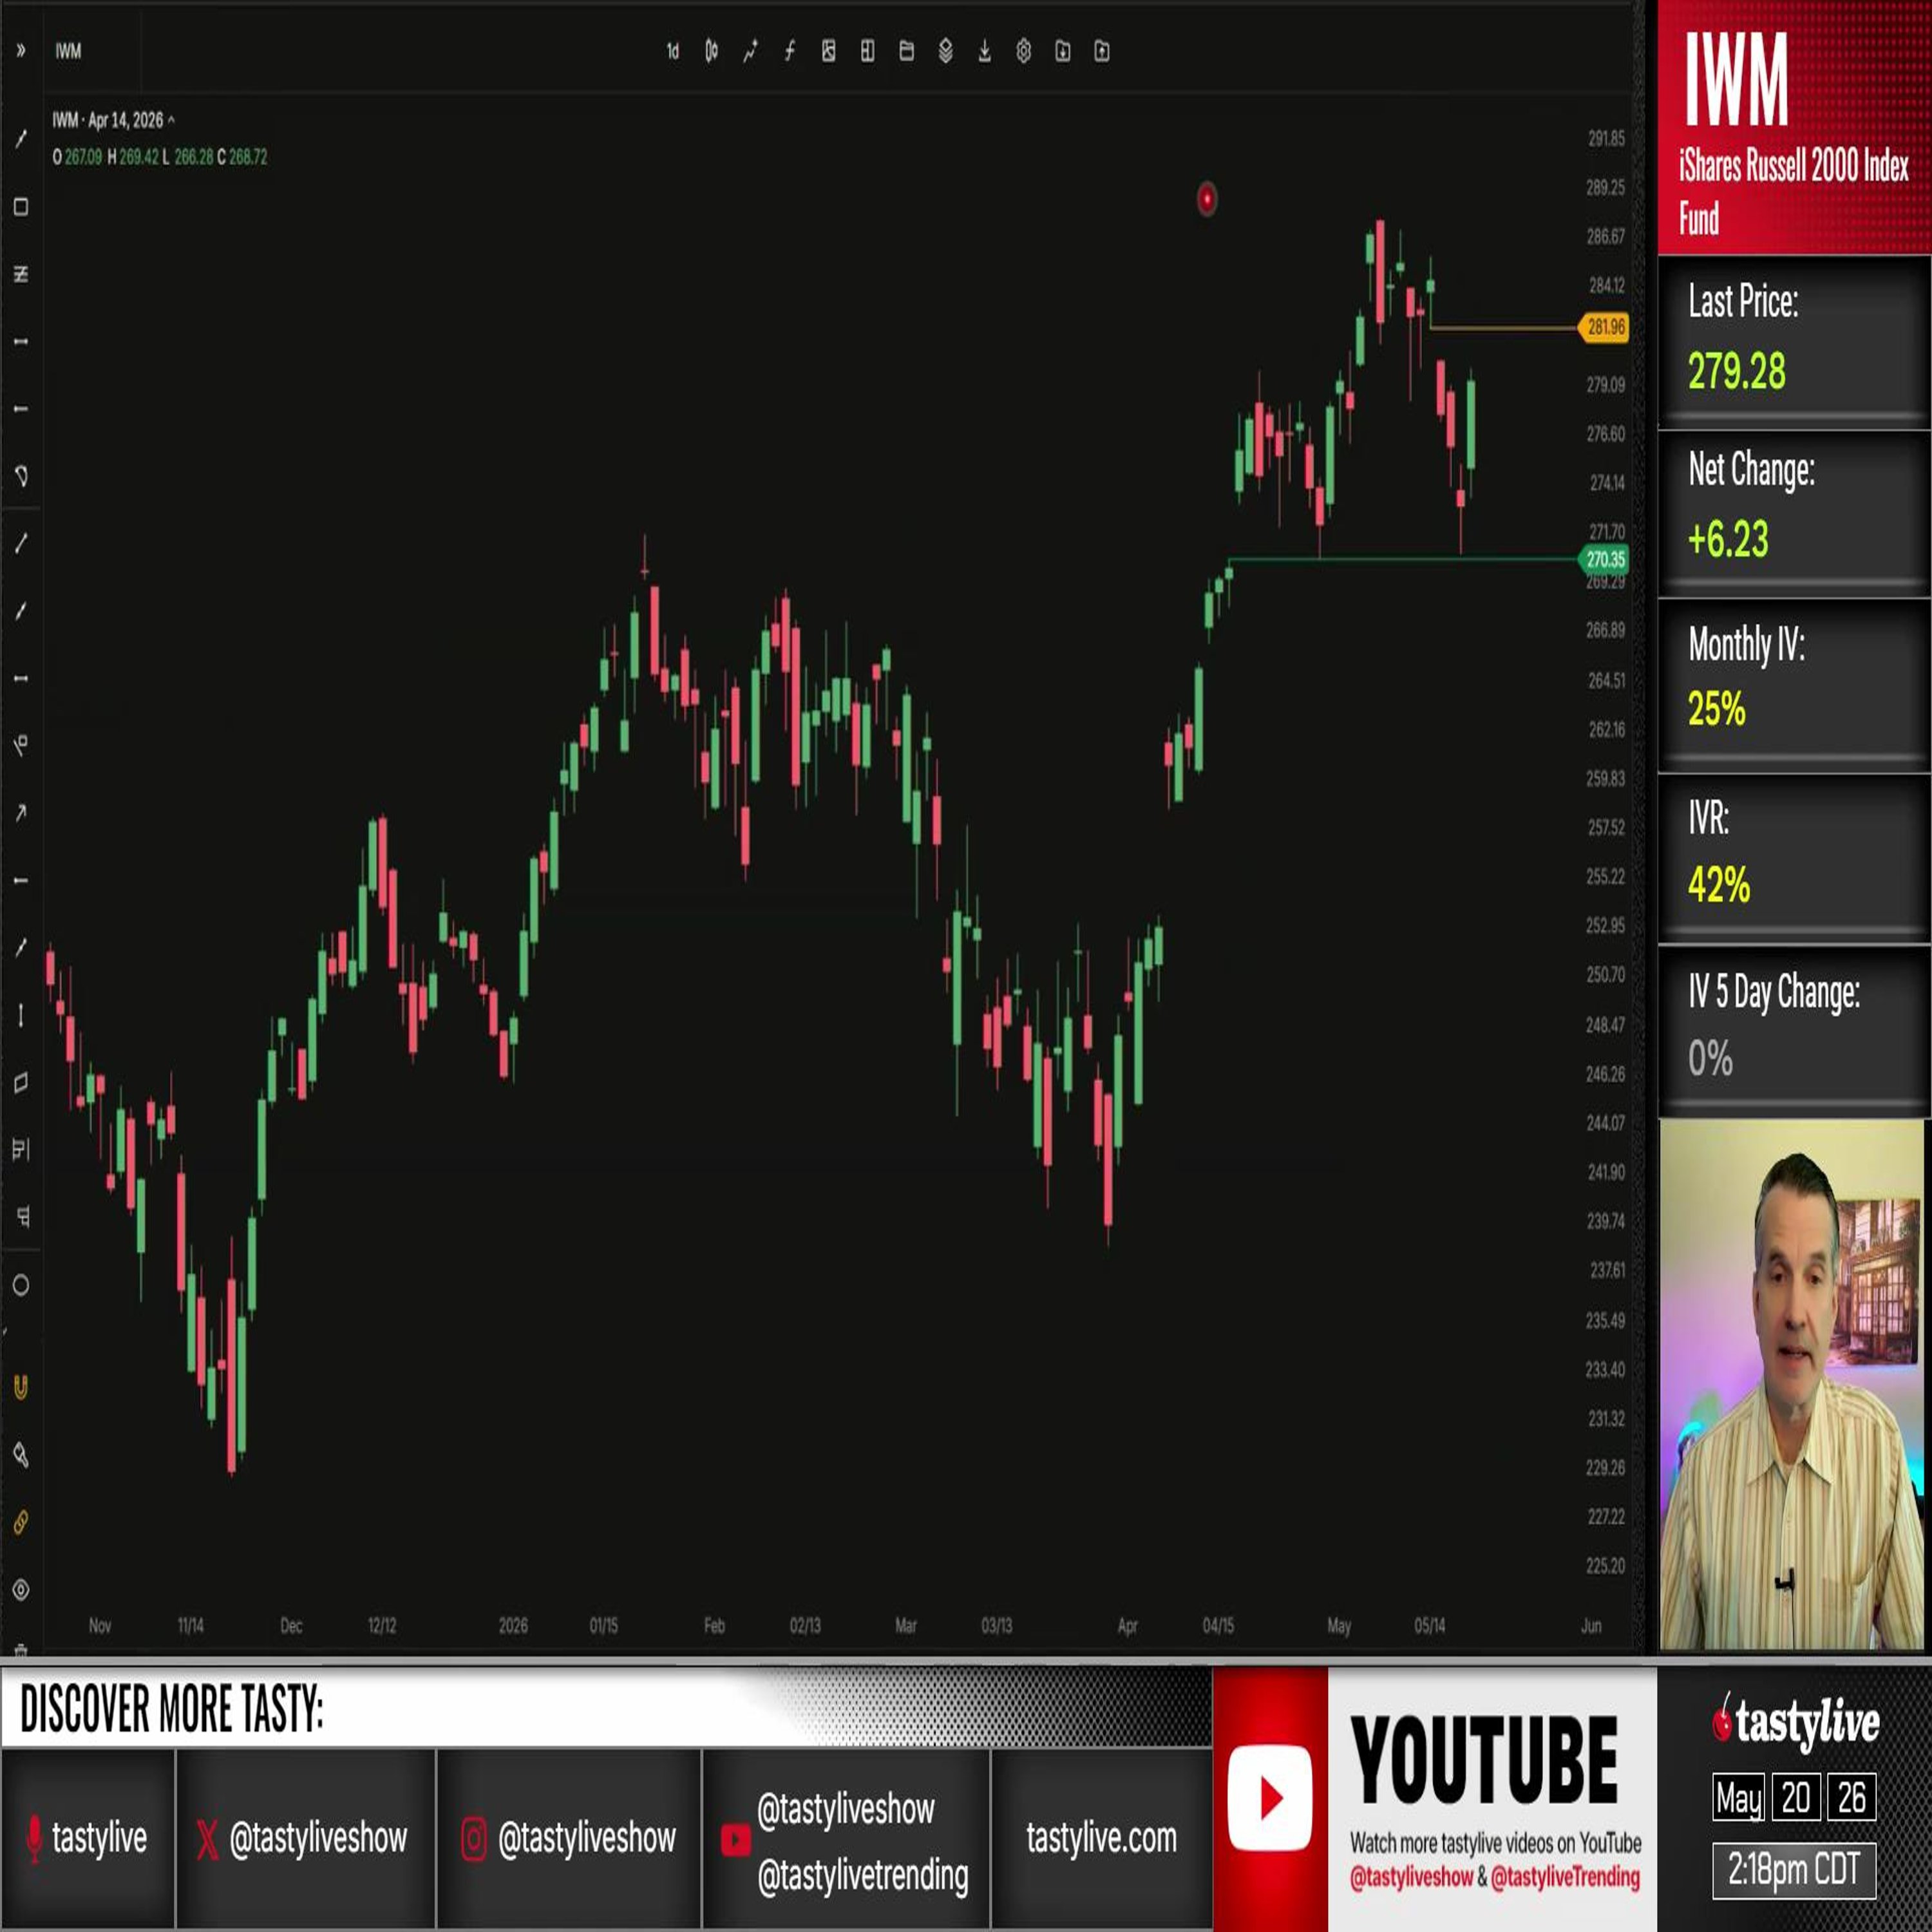Click the IVR value 42%
The height and width of the screenshot is (1932, 1932).
[x=1718, y=885]
